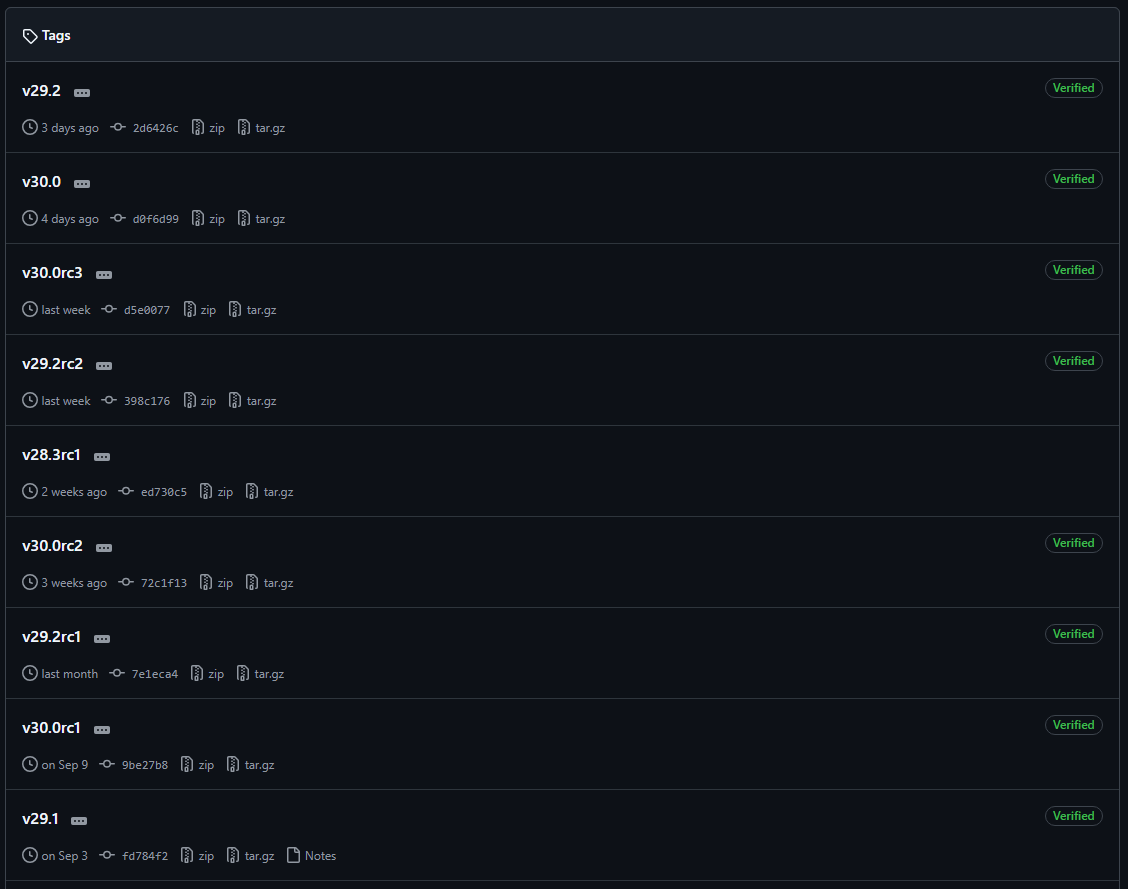
Task: Open the v29.2rc2 tag link
Action: point(53,364)
